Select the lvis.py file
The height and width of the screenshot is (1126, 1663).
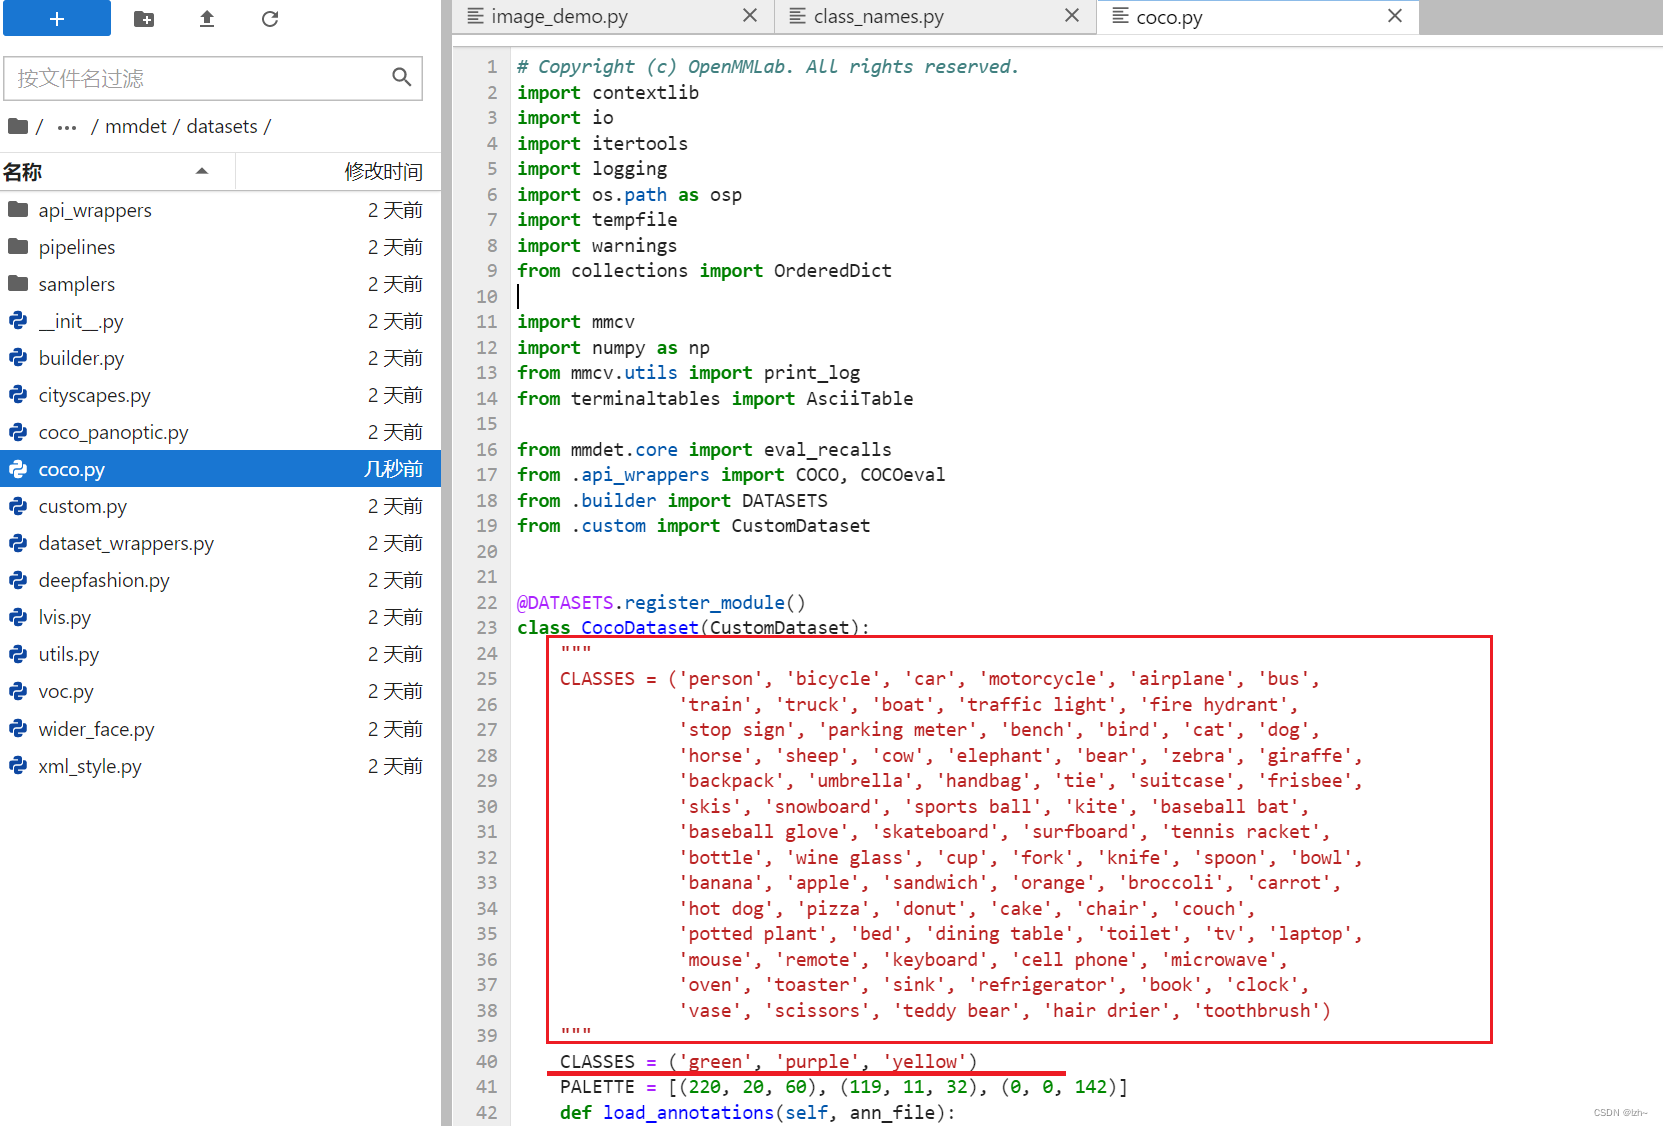[x=220, y=617]
